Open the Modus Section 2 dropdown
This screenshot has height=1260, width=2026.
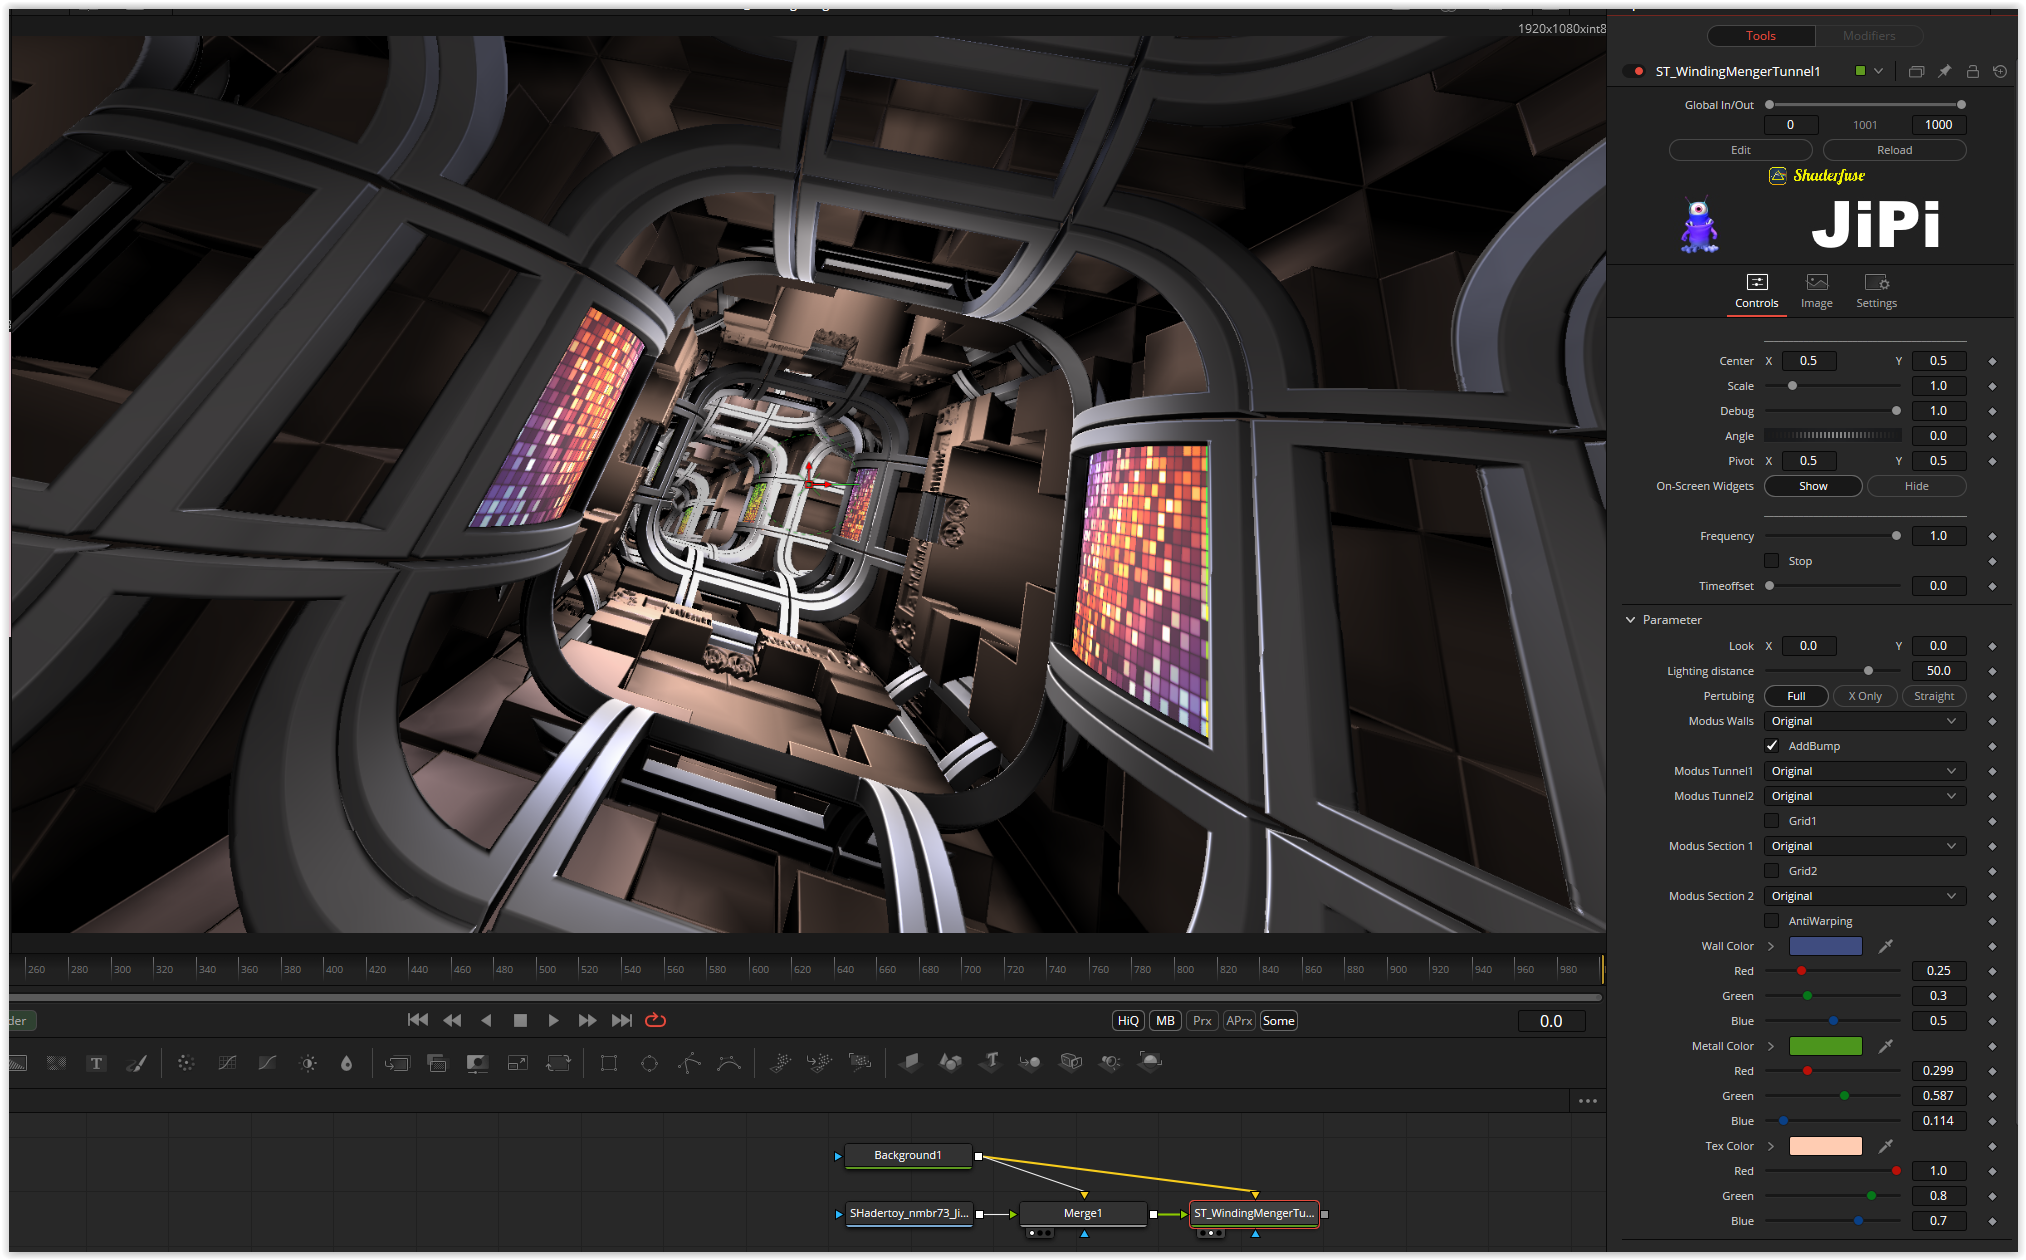tap(1864, 896)
